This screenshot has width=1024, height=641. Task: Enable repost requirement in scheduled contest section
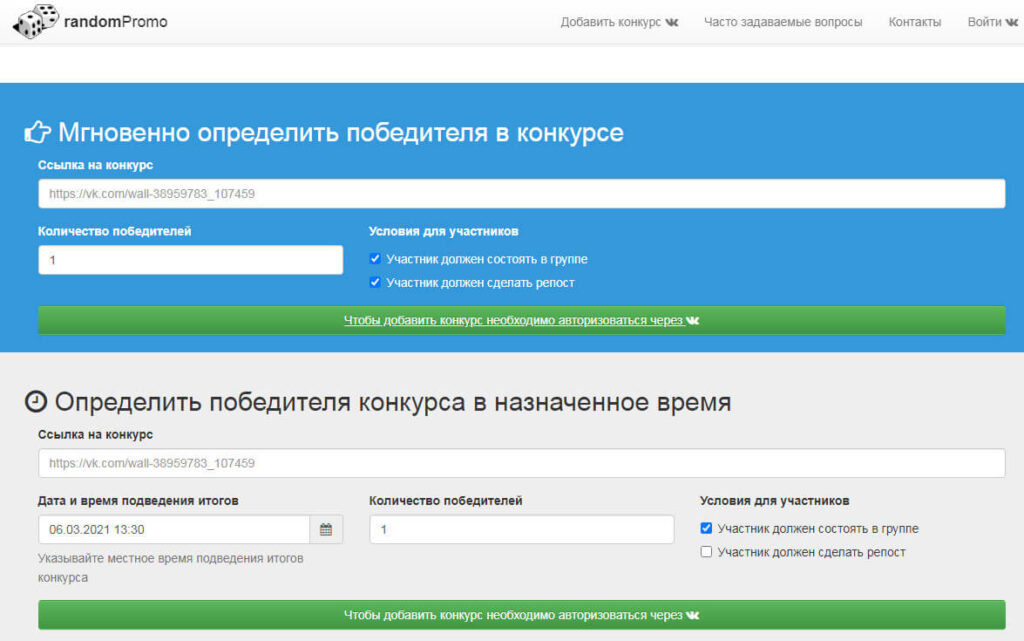pos(706,552)
